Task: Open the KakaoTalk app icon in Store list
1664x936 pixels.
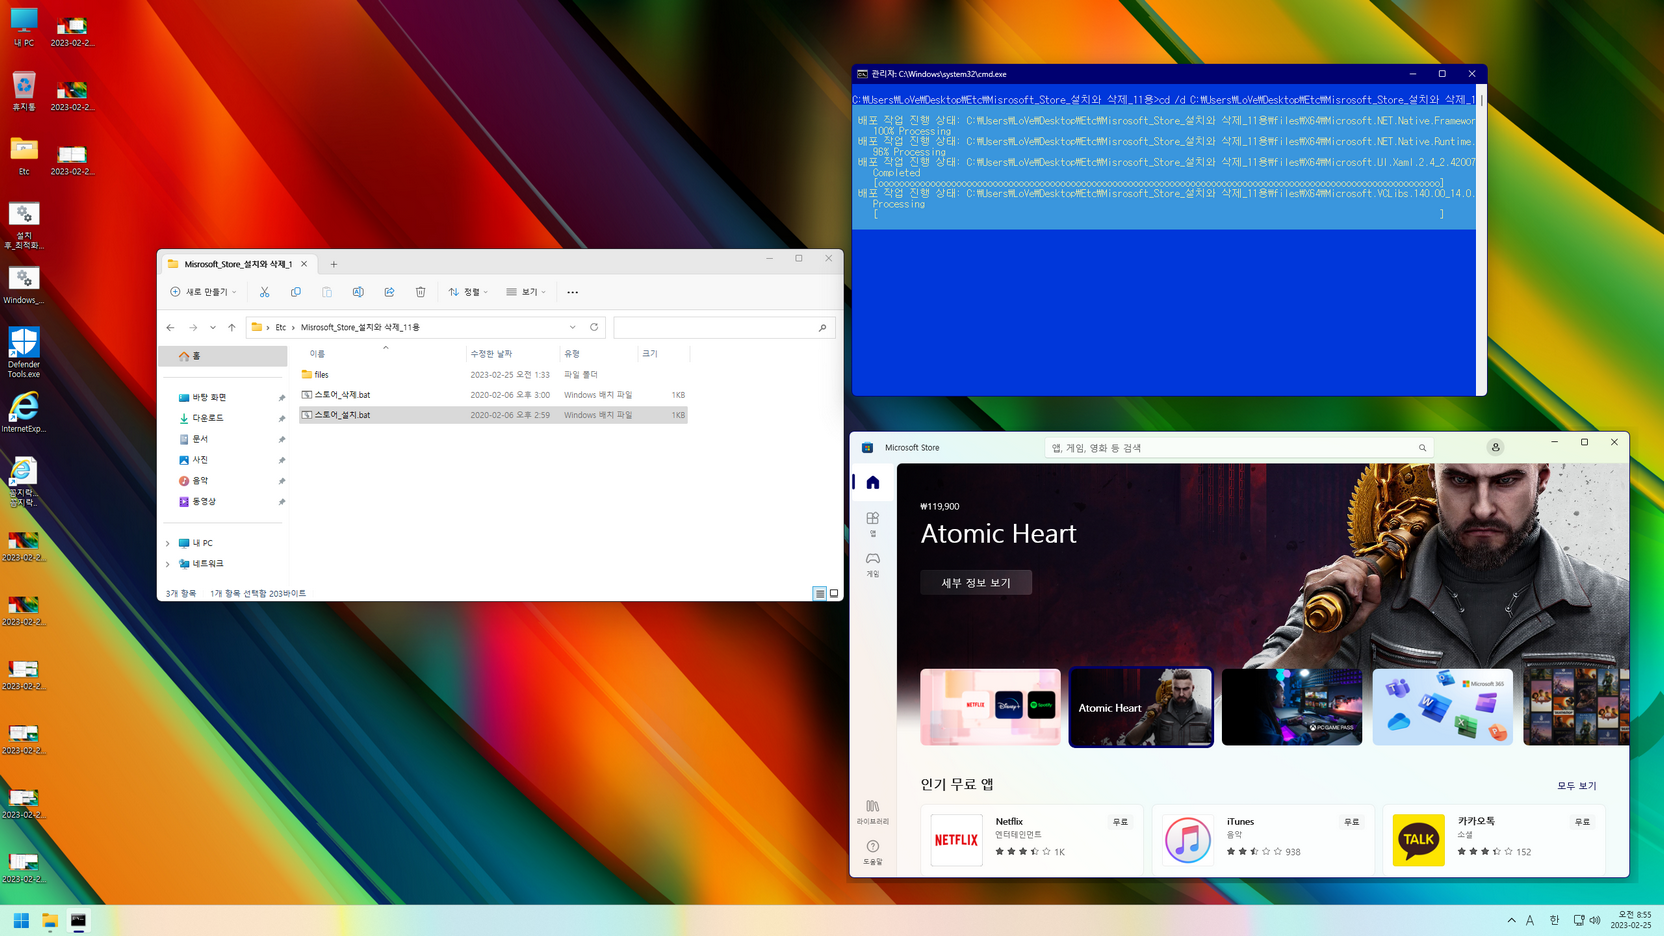Action: pos(1419,840)
